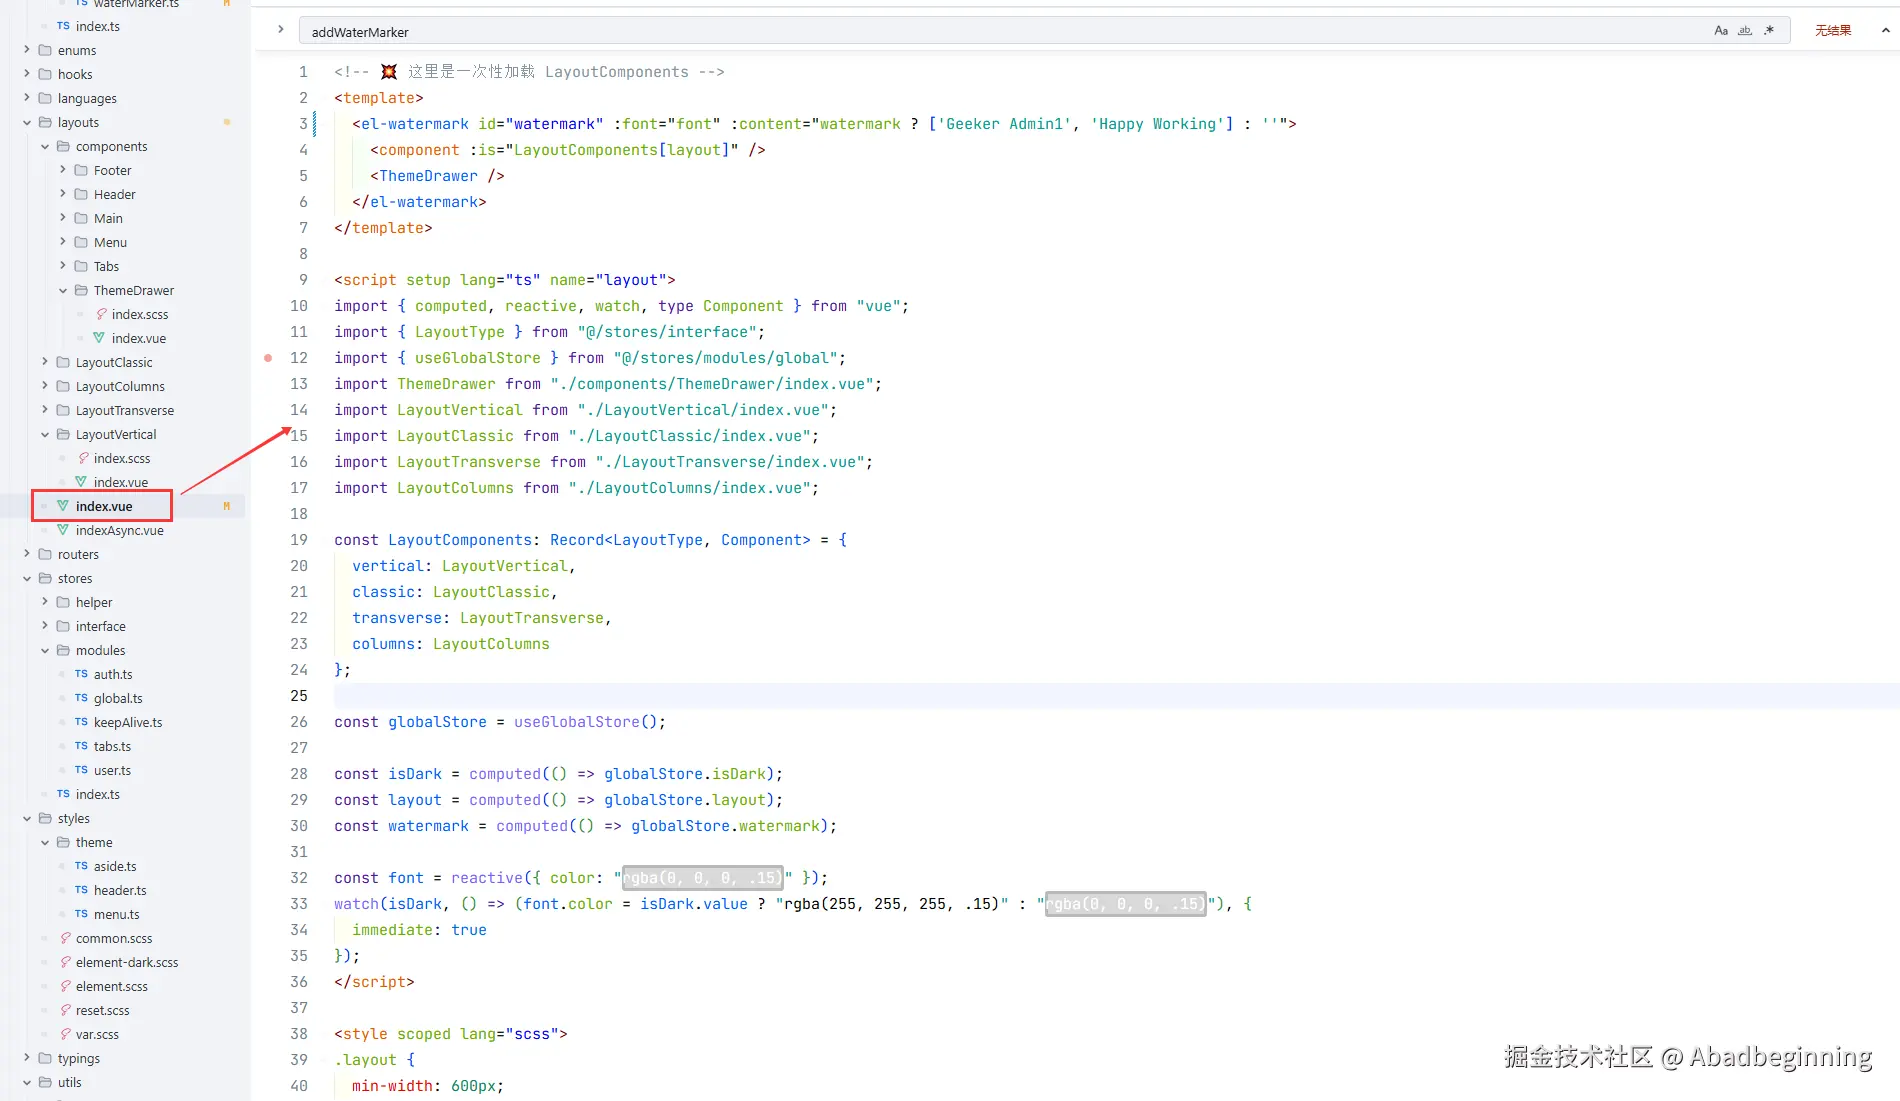Click the enums folder icon
The height and width of the screenshot is (1101, 1900).
click(x=45, y=50)
